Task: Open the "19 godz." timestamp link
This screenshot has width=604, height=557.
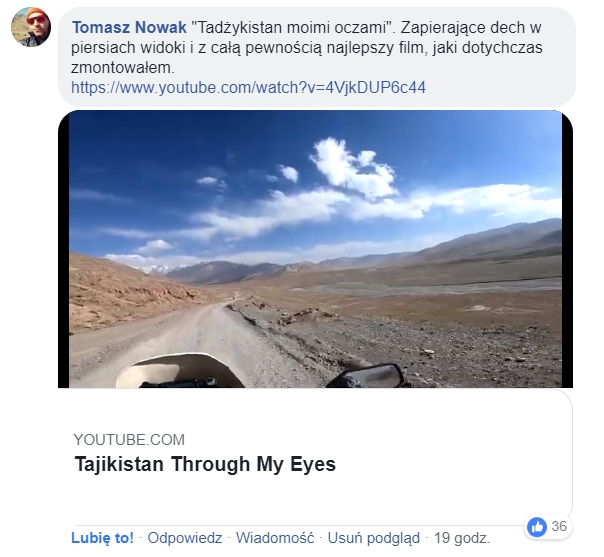Action: 462,538
